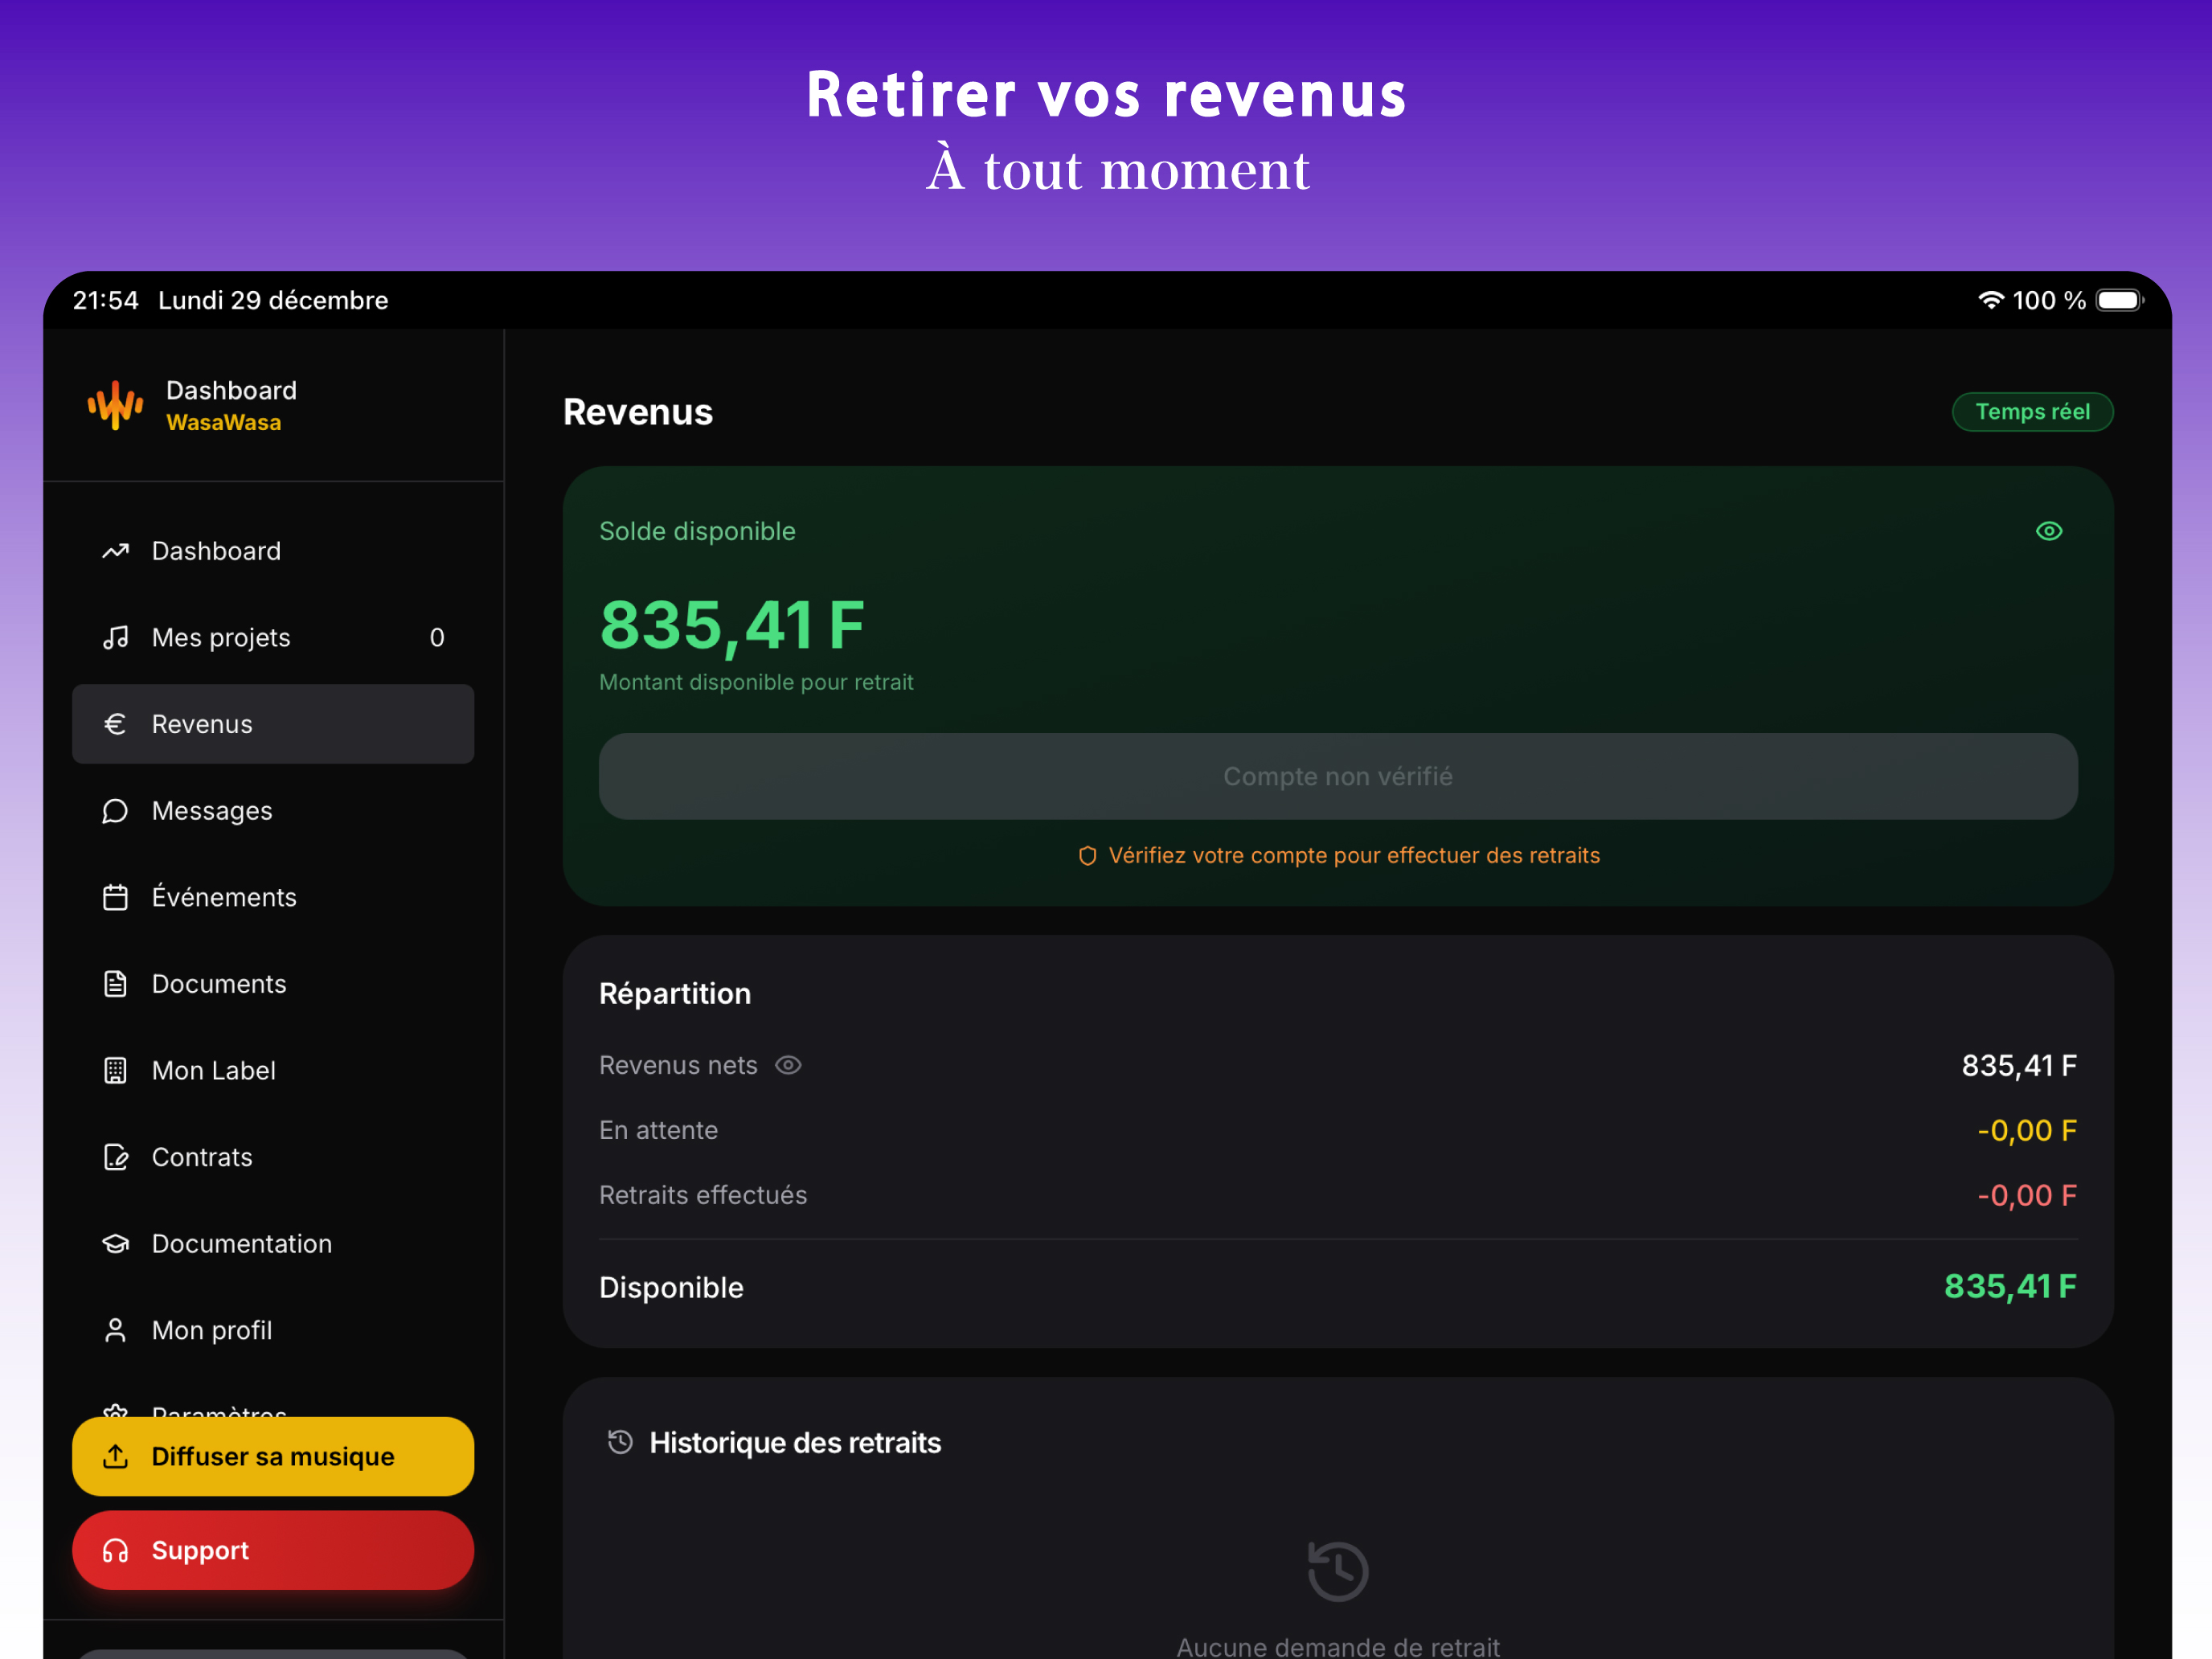Click the Retraits effectués row label
This screenshot has height=1659, width=2212.
tap(703, 1196)
